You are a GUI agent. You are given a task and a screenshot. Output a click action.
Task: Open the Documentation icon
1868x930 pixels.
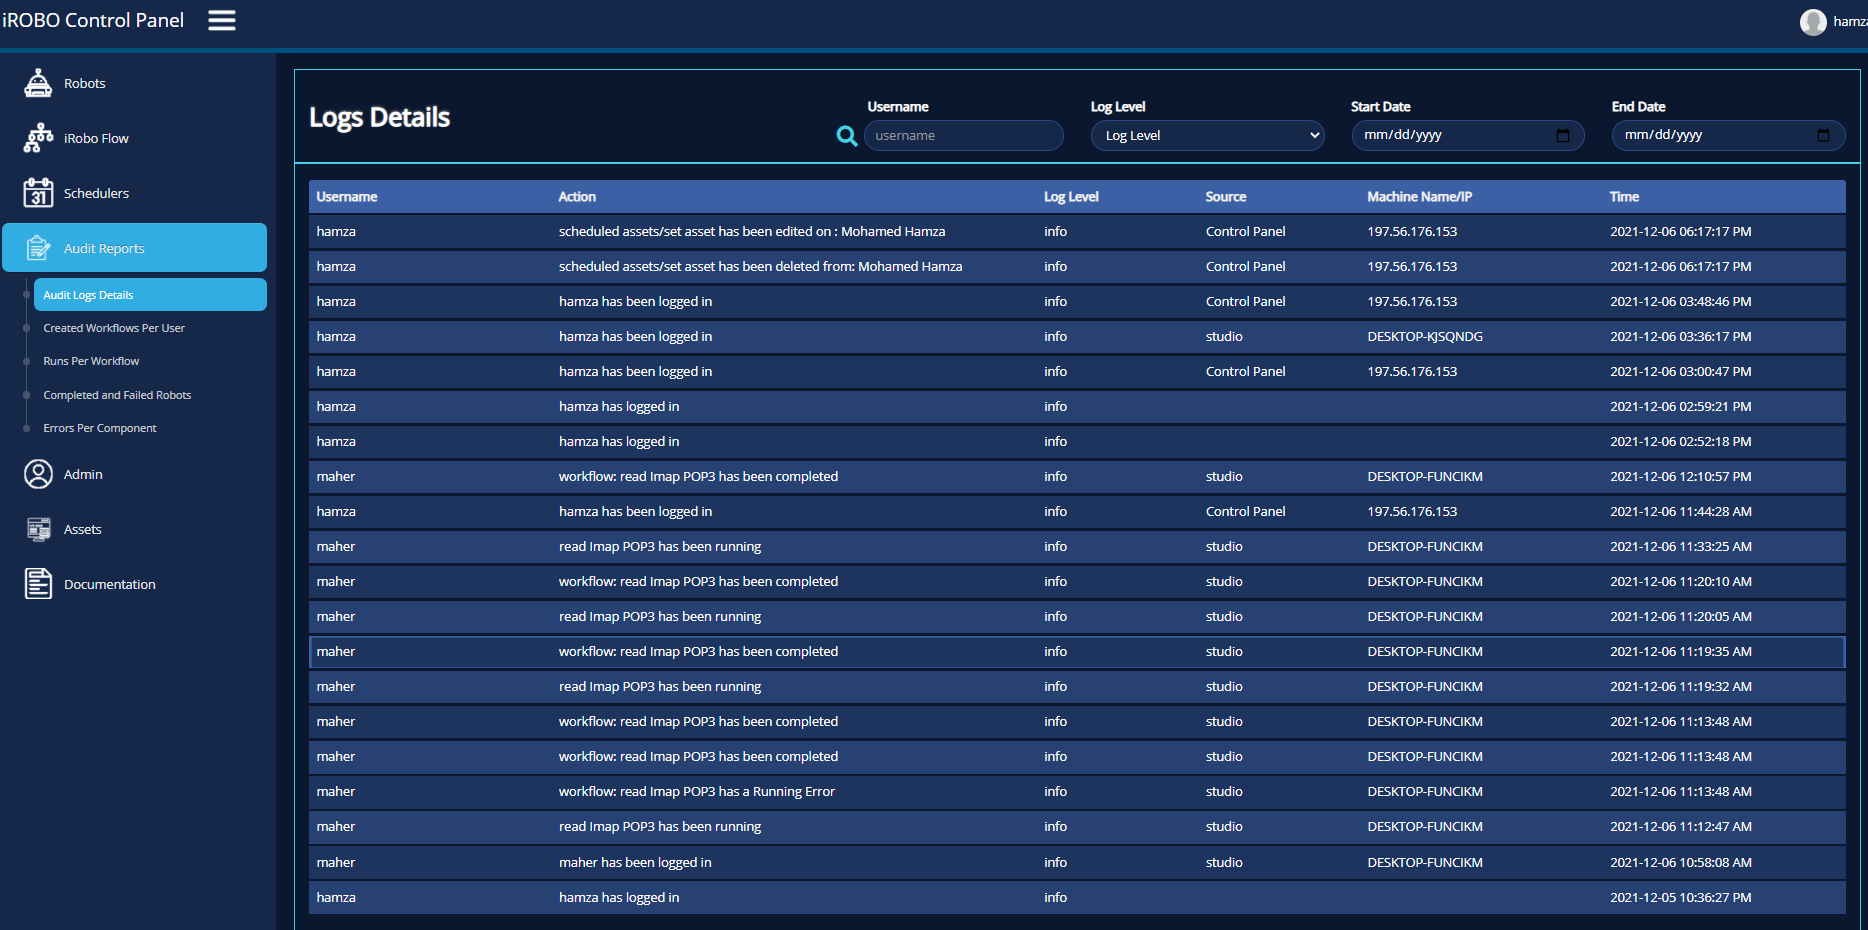coord(38,584)
